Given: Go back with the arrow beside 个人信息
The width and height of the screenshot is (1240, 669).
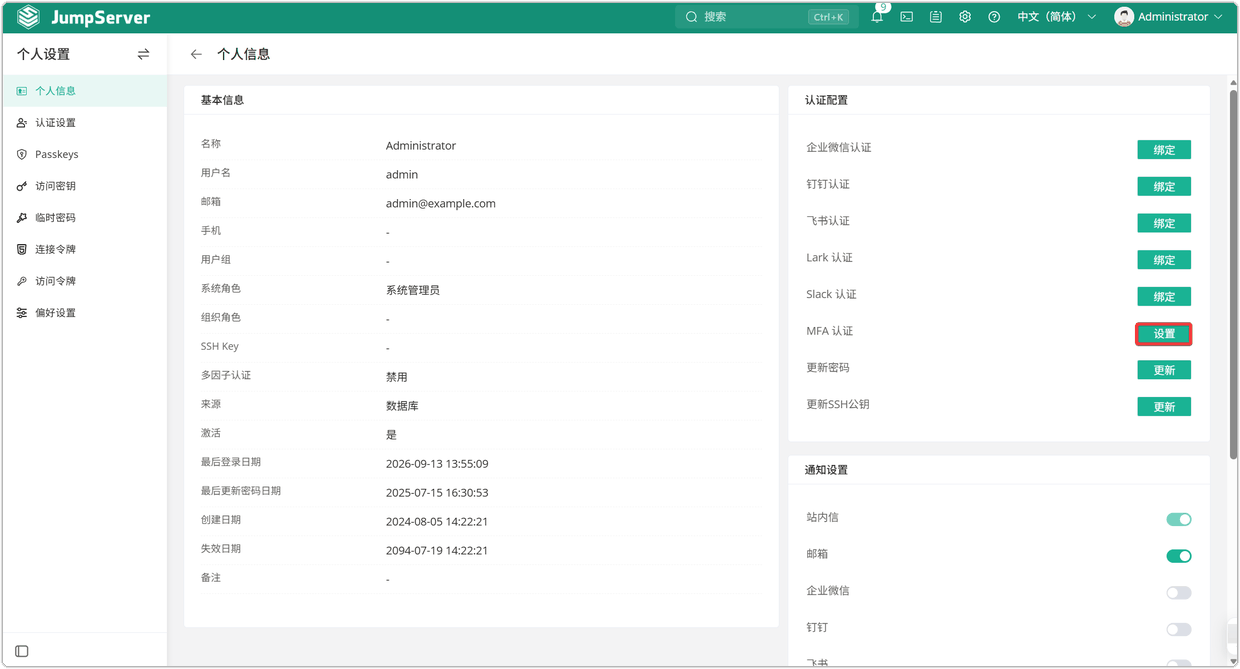Looking at the screenshot, I should [196, 54].
